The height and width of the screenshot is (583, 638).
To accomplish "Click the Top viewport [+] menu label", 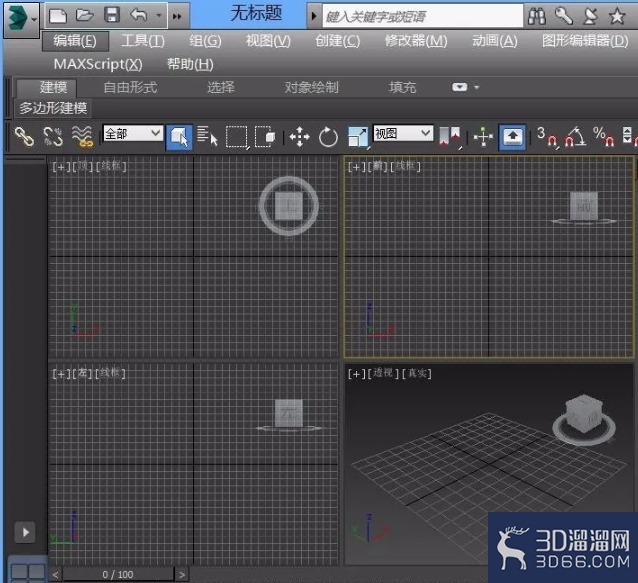I will 61,167.
